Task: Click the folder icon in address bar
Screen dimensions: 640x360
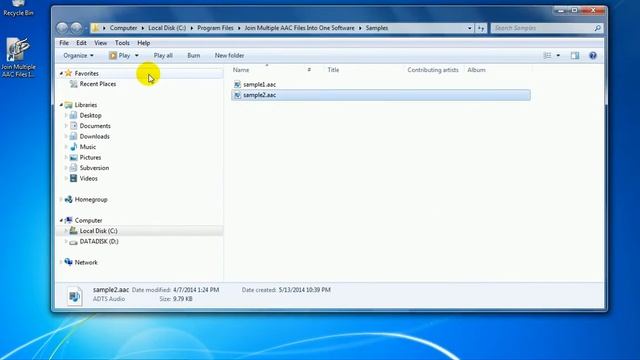Action: coord(96,28)
